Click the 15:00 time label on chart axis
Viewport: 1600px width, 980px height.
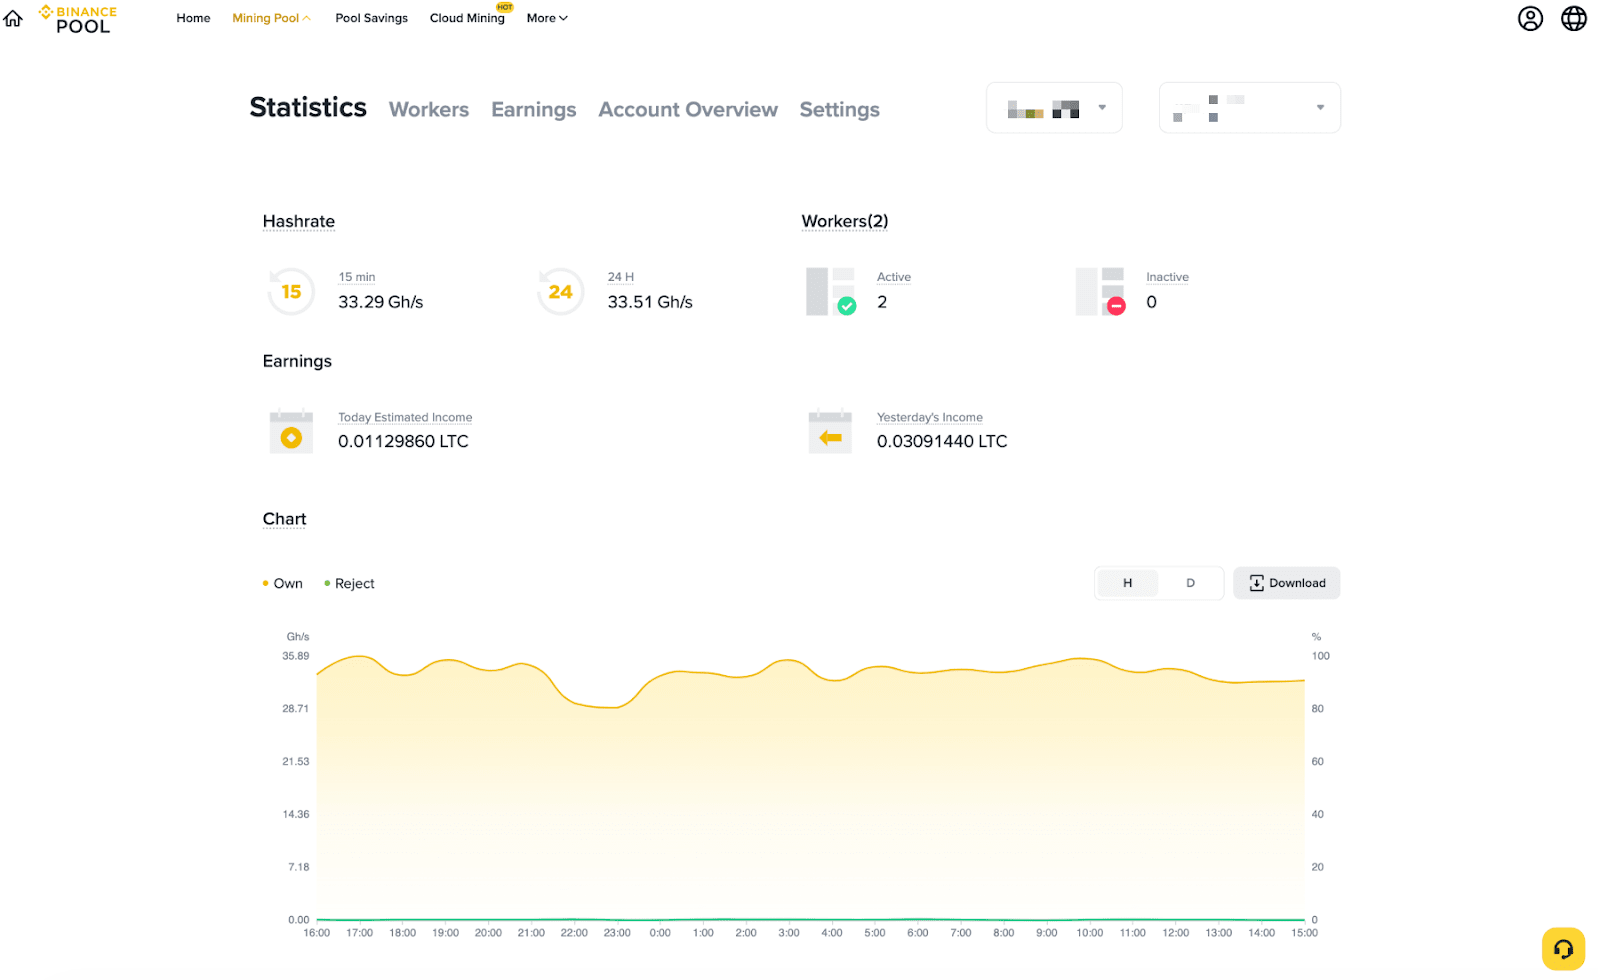1305,933
